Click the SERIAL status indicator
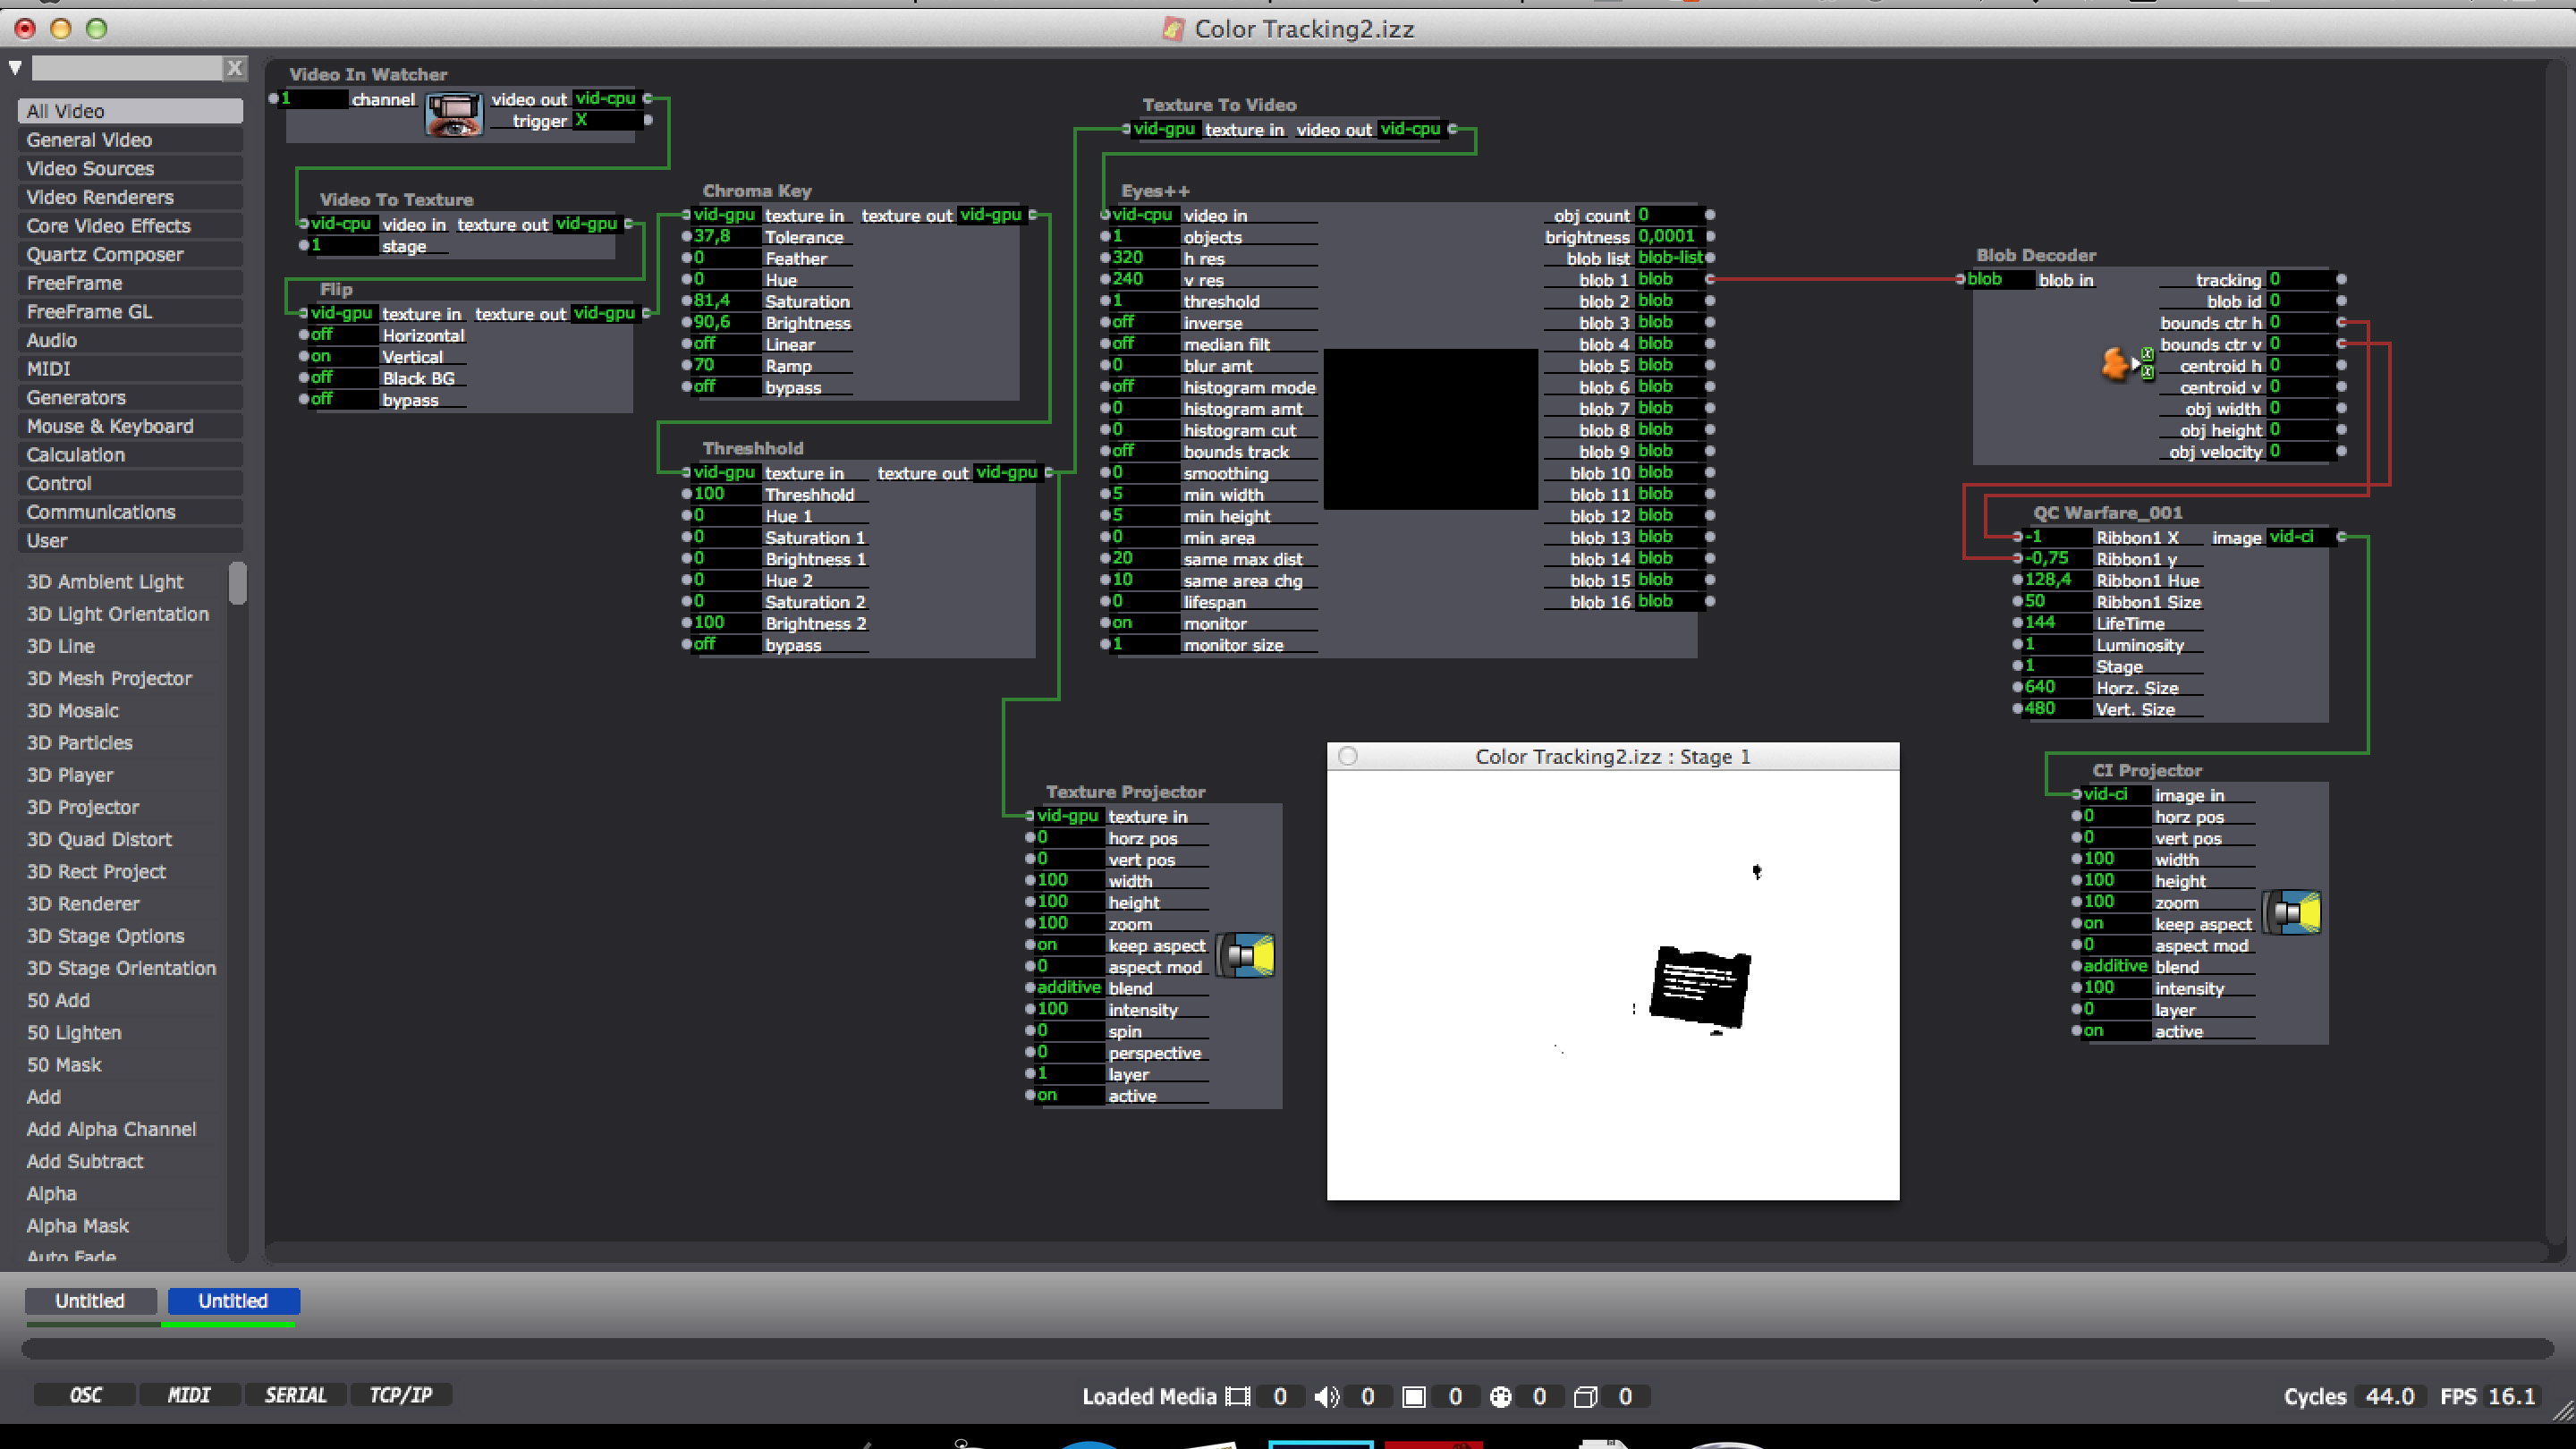The width and height of the screenshot is (2576, 1449). tap(295, 1395)
